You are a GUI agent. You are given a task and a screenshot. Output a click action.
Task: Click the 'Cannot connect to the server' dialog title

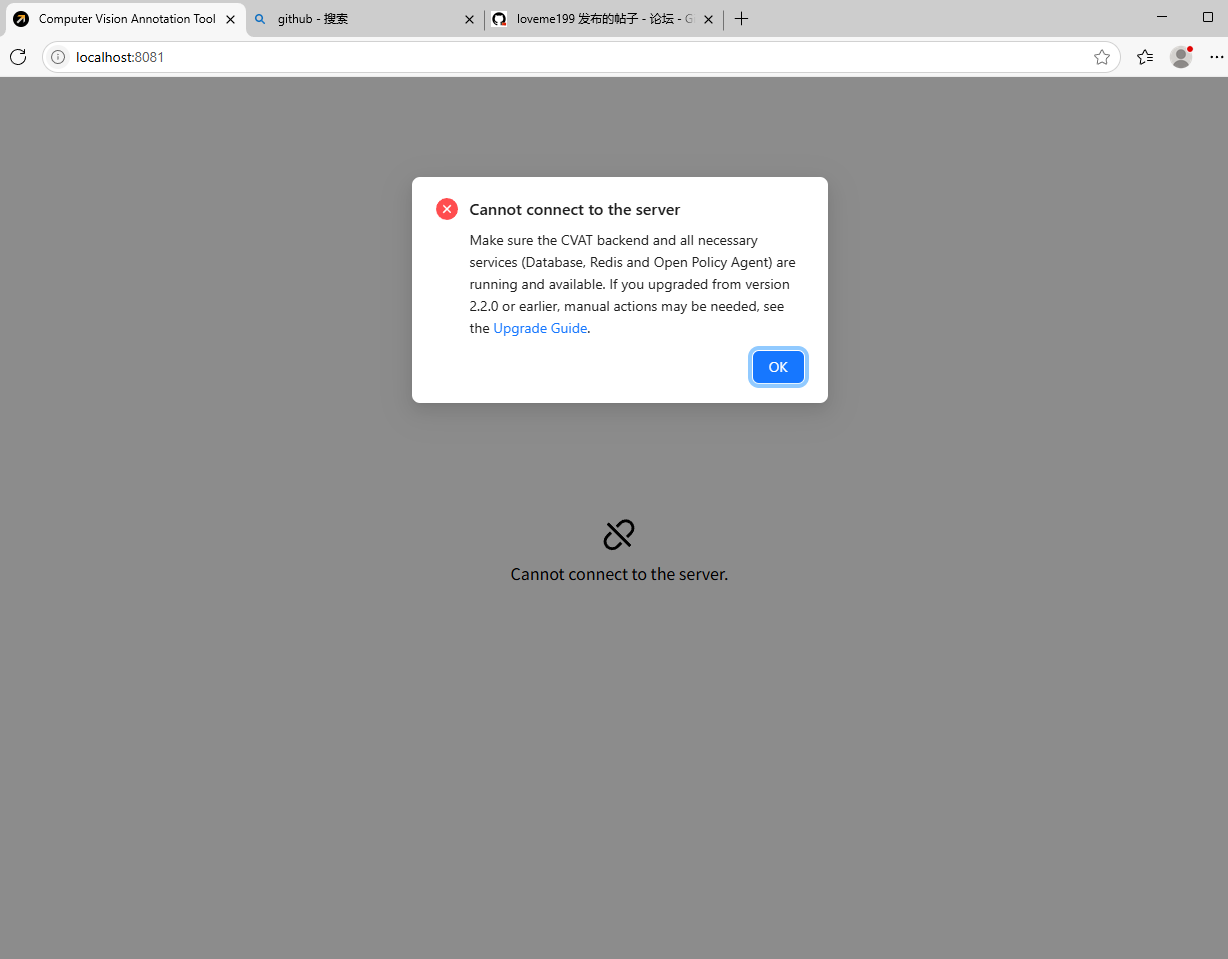(575, 210)
